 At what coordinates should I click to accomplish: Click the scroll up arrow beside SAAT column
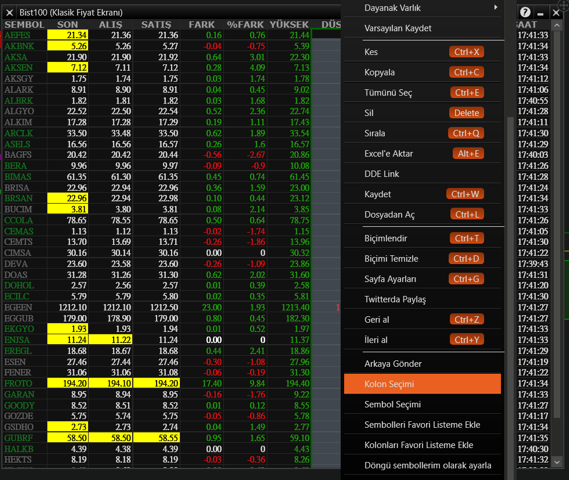557,25
